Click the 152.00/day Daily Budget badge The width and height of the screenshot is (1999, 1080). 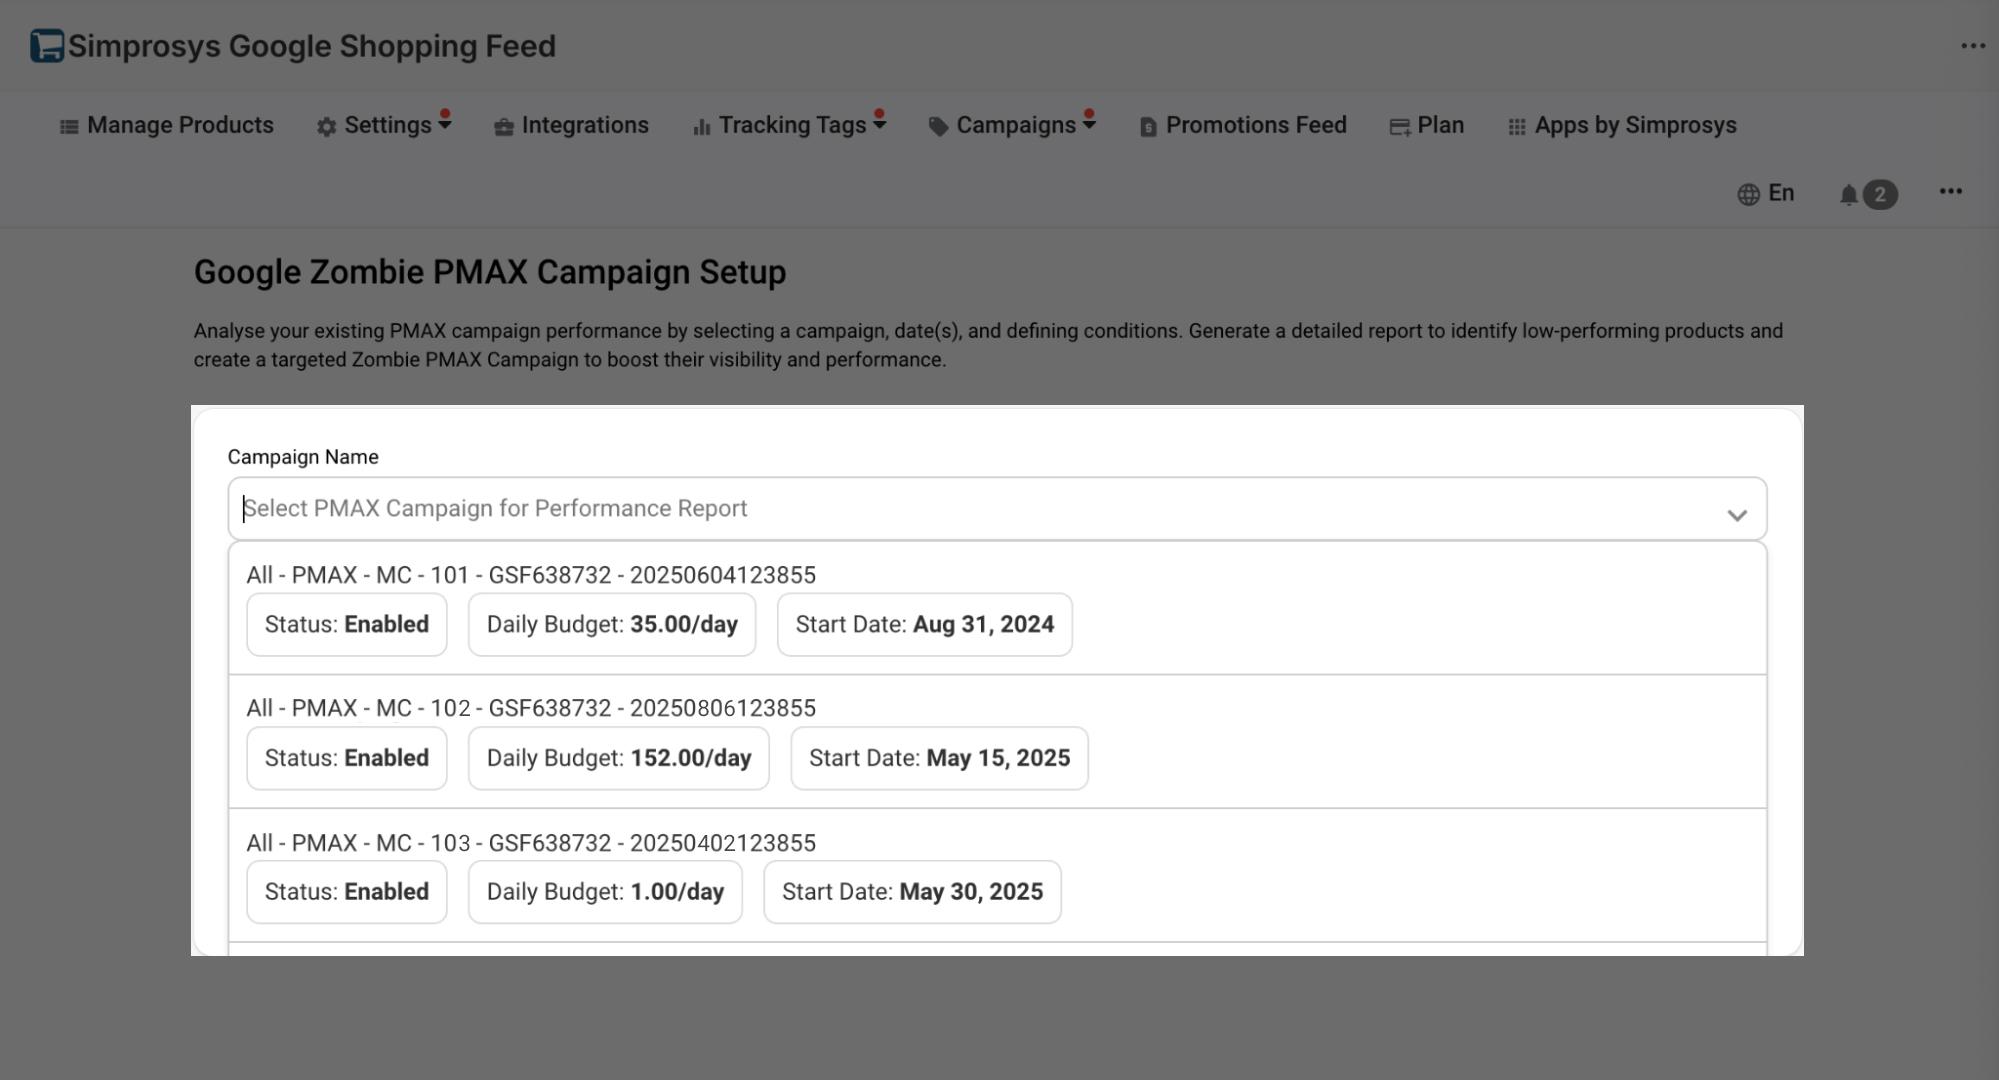pyautogui.click(x=618, y=758)
